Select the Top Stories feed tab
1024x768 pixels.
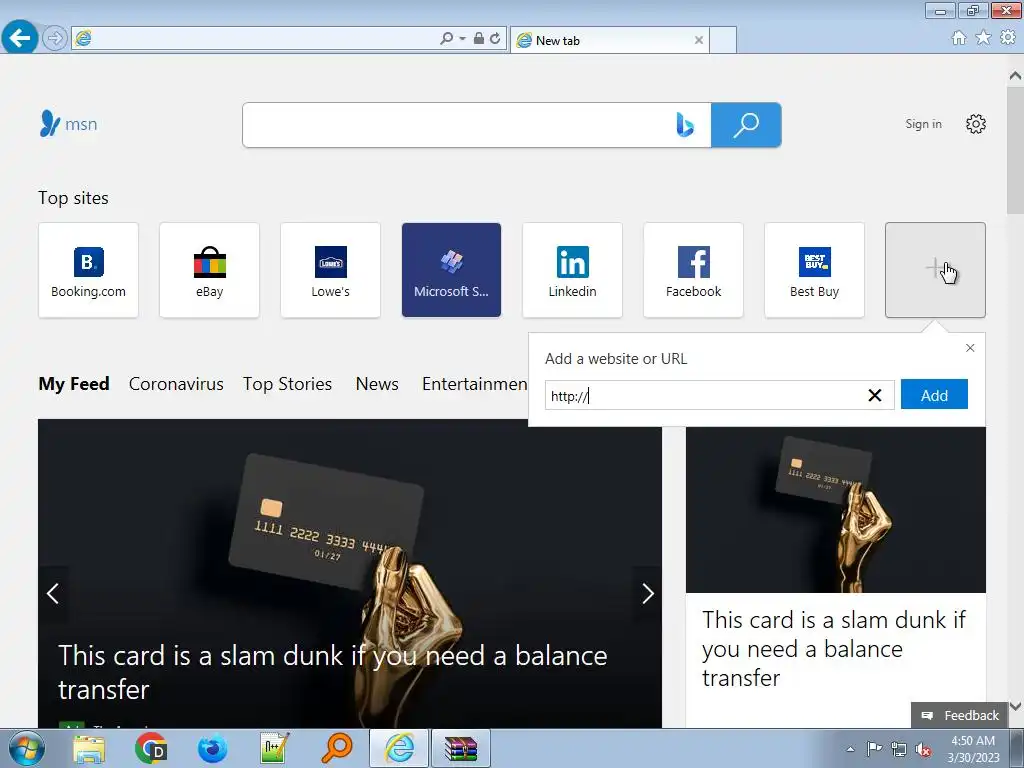click(x=287, y=384)
